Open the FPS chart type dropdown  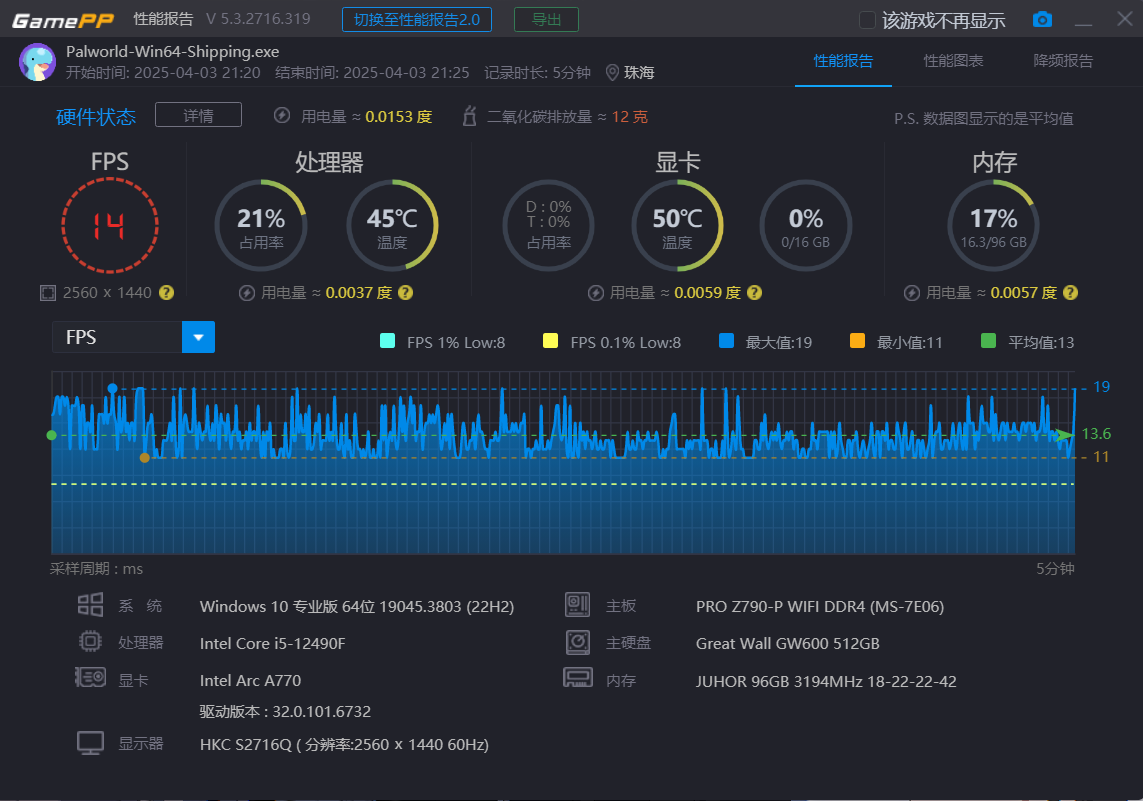(133, 337)
